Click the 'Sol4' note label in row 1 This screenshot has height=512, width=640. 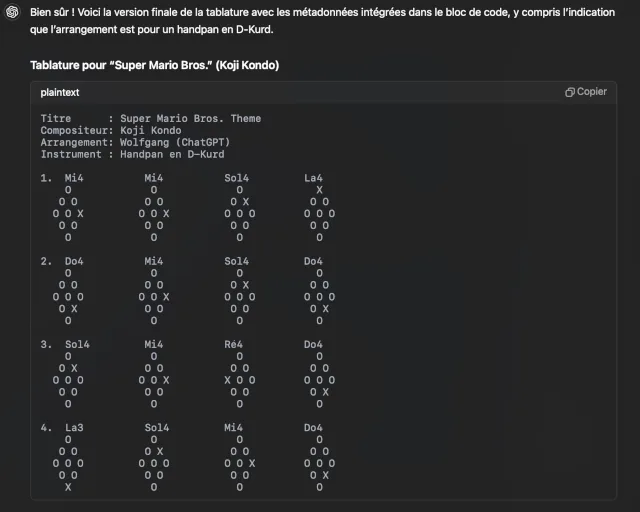(236, 178)
